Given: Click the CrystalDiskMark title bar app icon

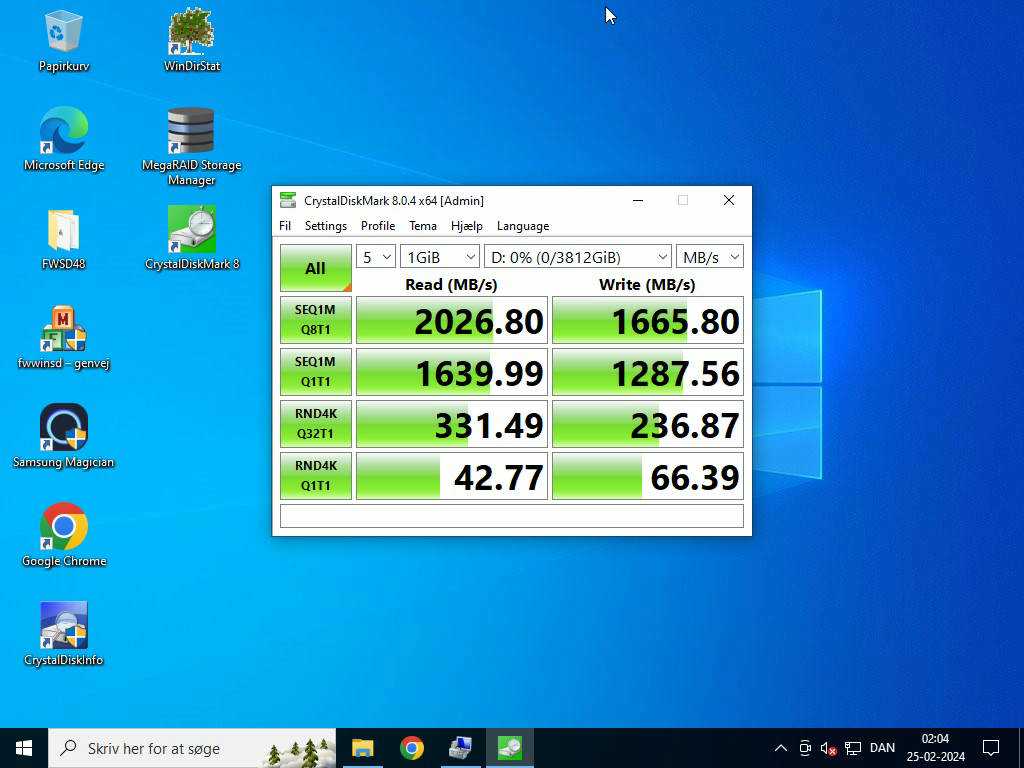Looking at the screenshot, I should click(287, 200).
